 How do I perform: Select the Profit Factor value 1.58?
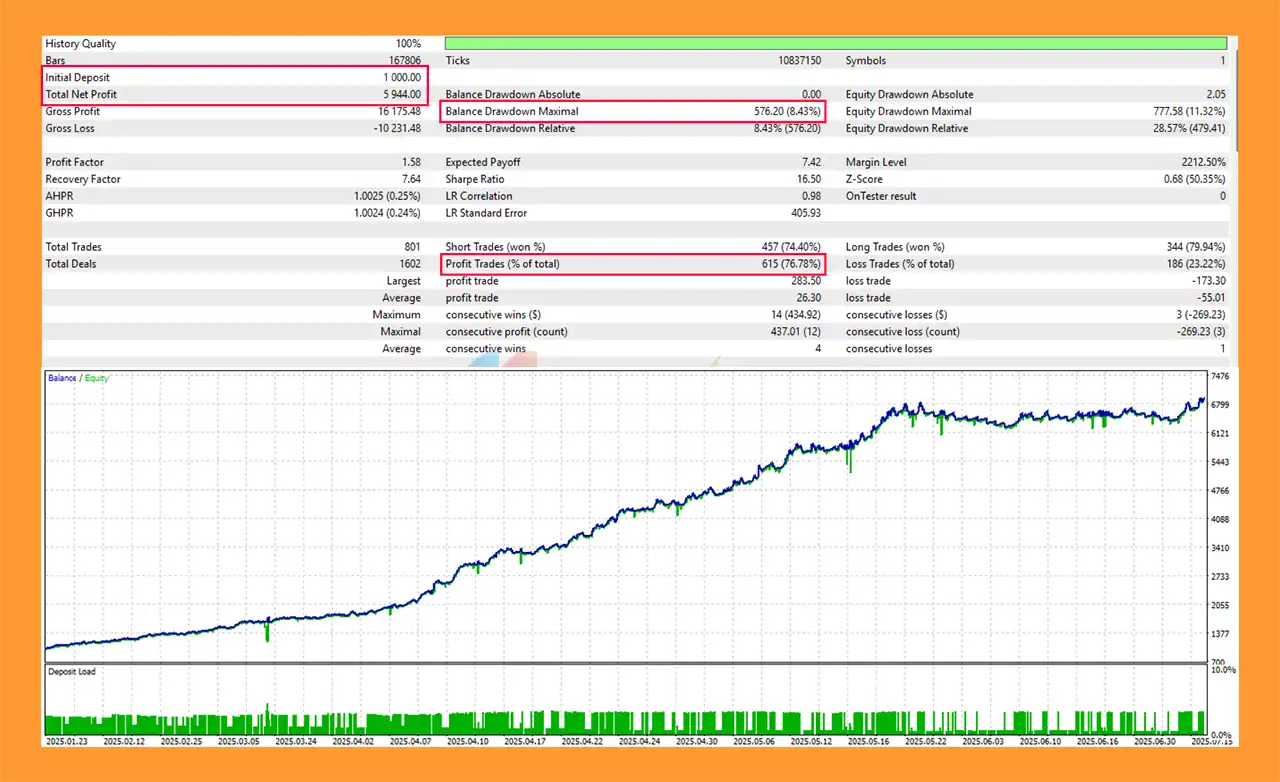point(408,163)
